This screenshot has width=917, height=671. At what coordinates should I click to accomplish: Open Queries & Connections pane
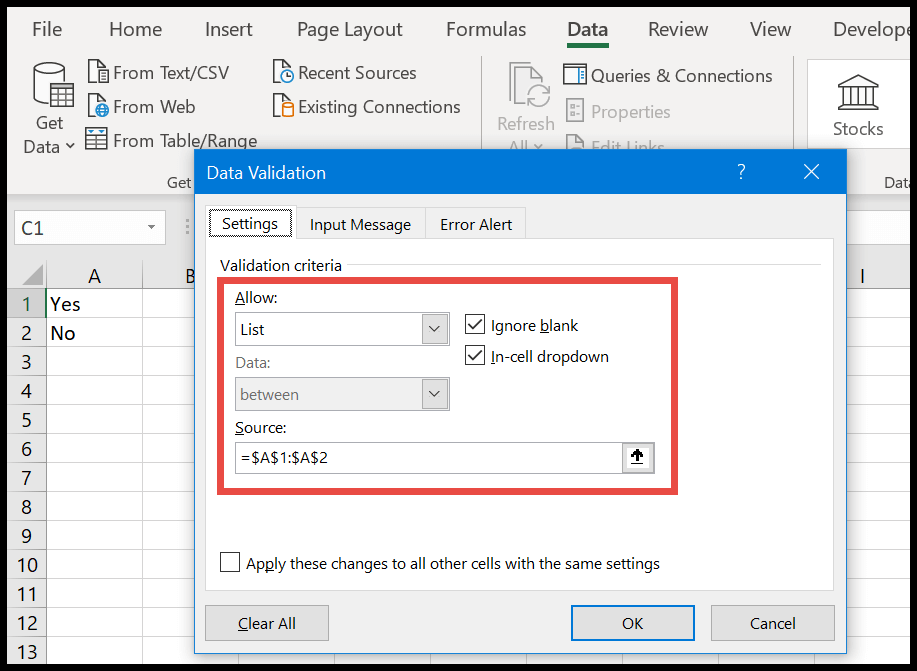(667, 75)
